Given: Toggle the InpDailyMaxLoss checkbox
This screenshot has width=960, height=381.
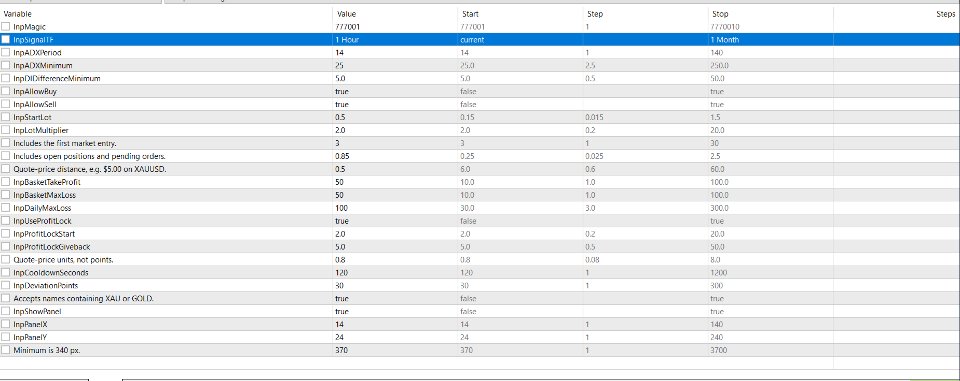Looking at the screenshot, I should pos(6,208).
